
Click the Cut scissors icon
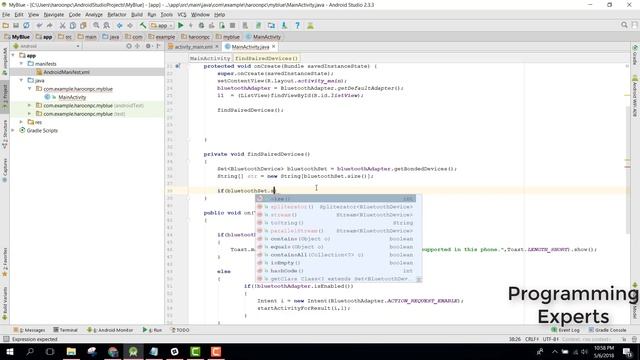pyautogui.click(x=62, y=25)
